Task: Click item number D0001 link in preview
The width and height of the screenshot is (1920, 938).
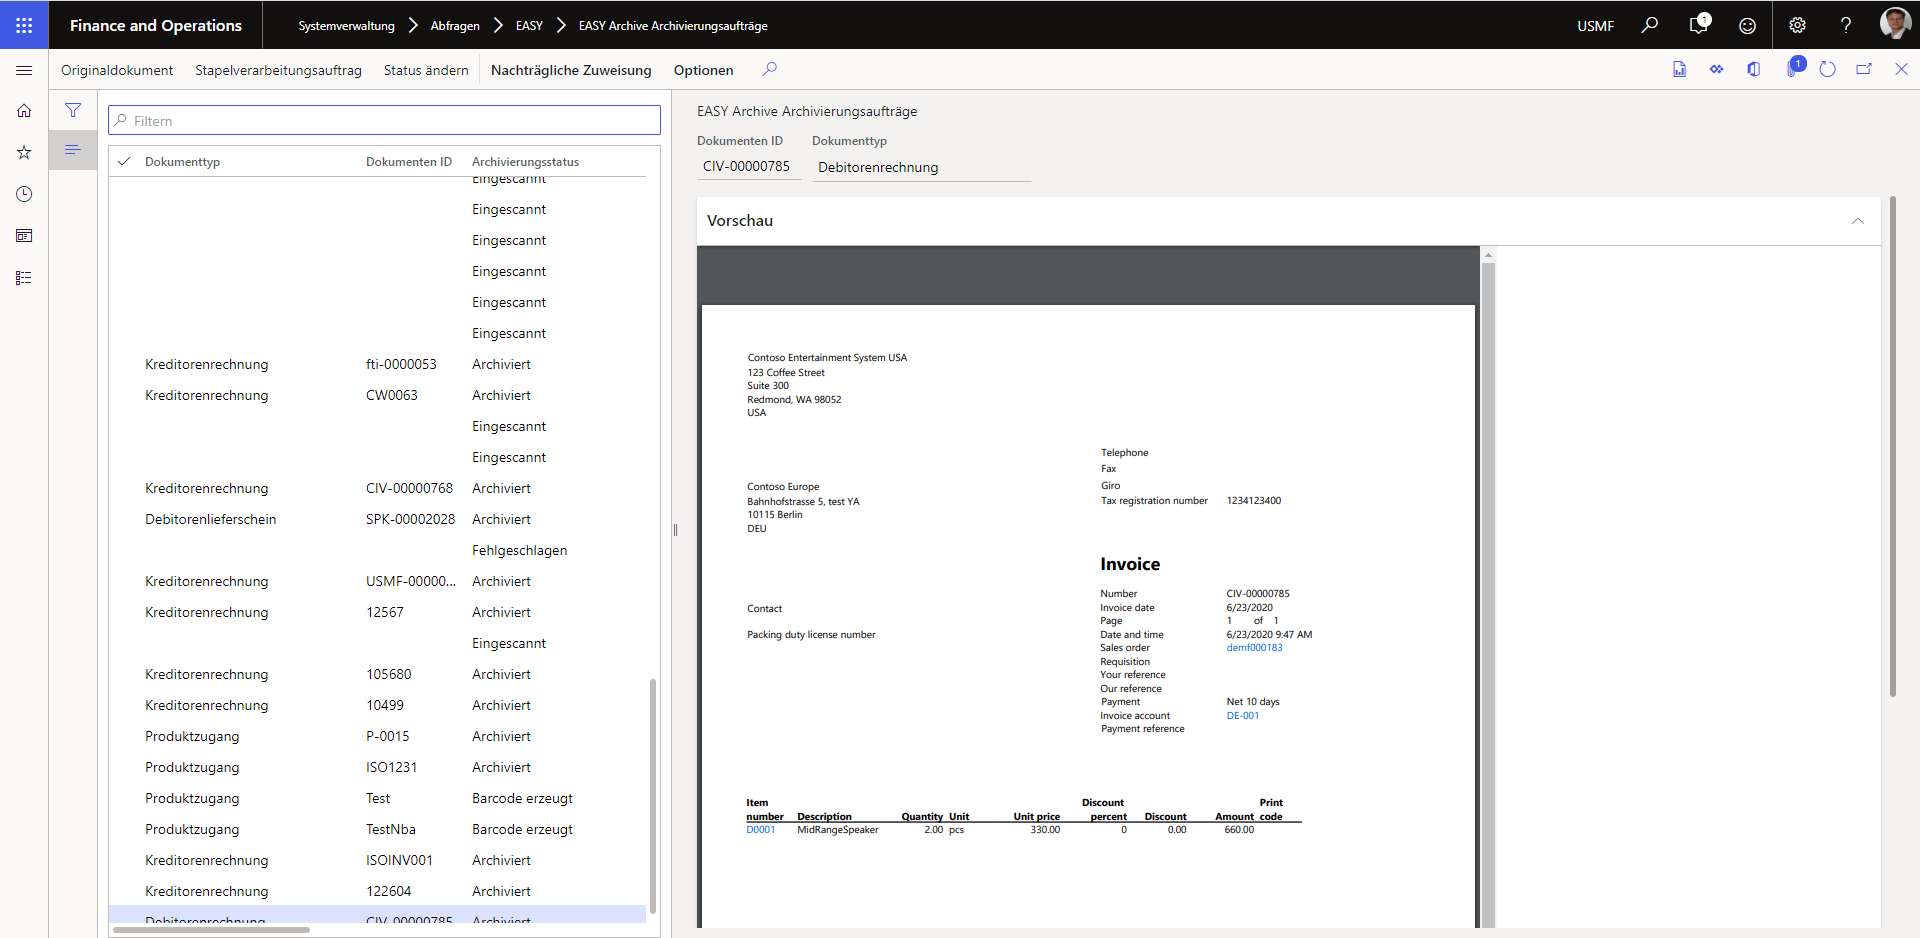Action: (760, 830)
